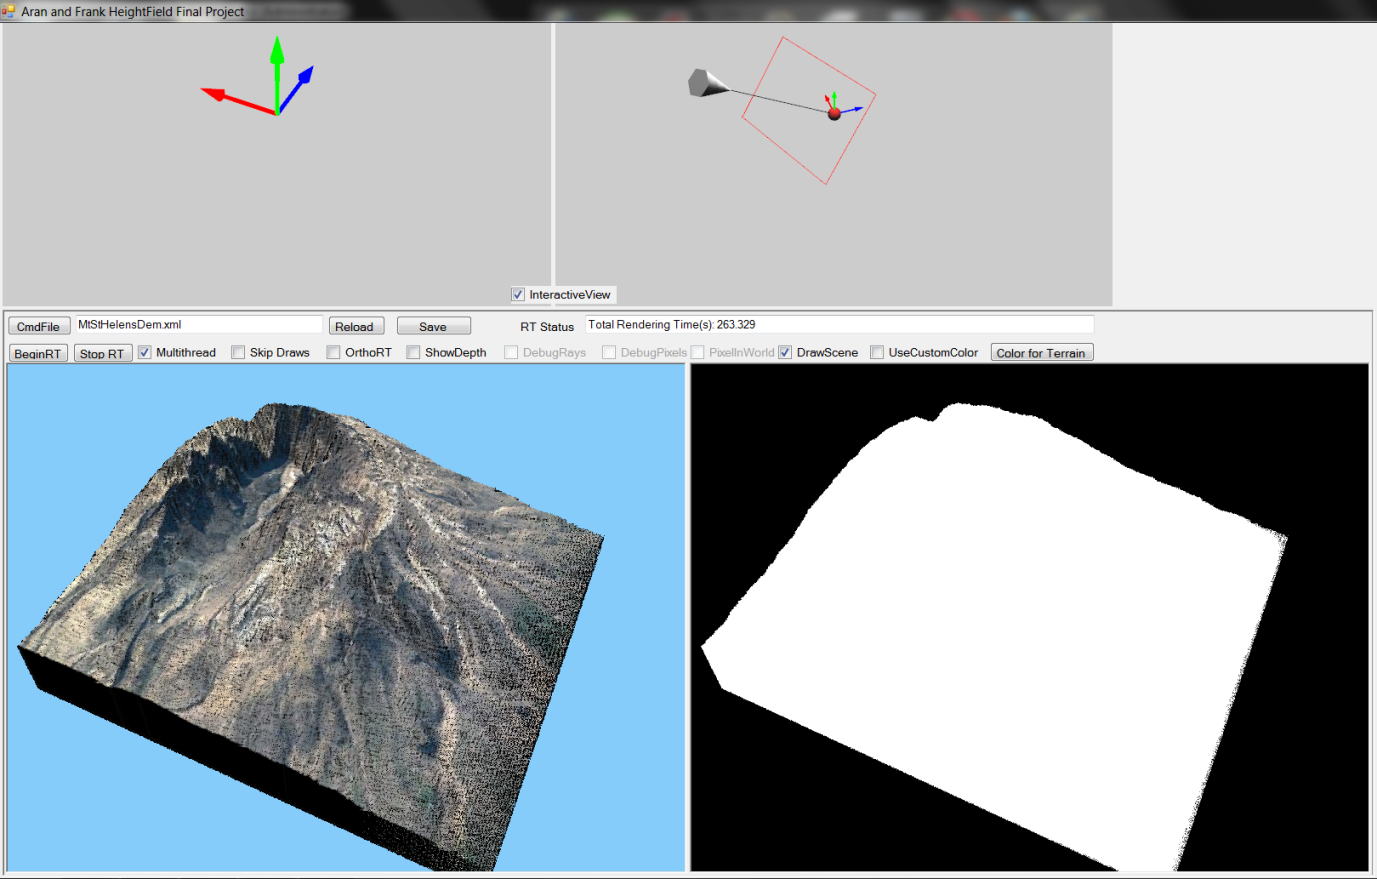Toggle the InteractiveView checkbox
The image size is (1377, 879).
(518, 294)
